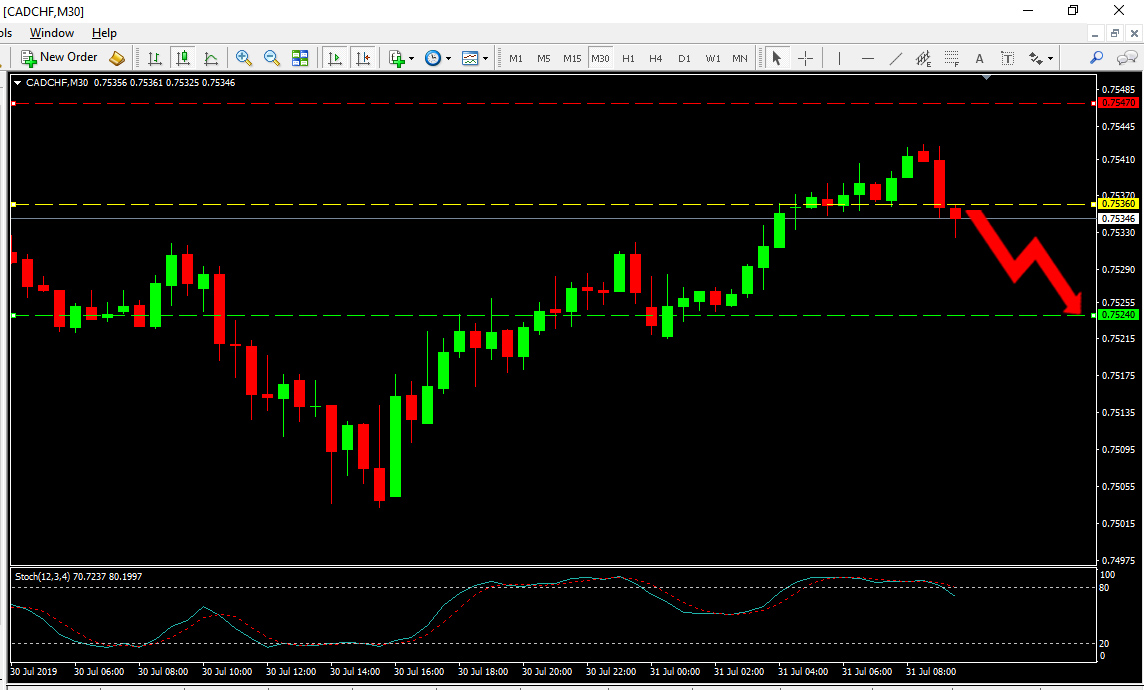Toggle Auto Scroll chart to end
The width and height of the screenshot is (1144, 690).
(x=335, y=58)
